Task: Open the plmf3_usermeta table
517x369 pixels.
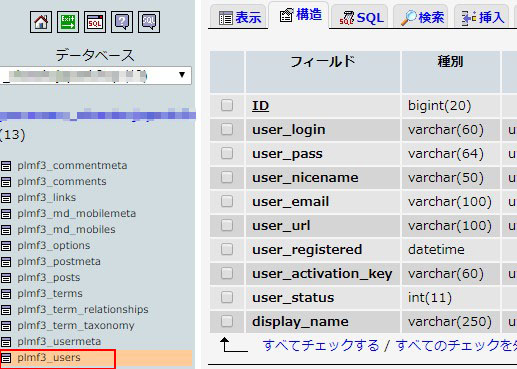Action: tap(59, 342)
